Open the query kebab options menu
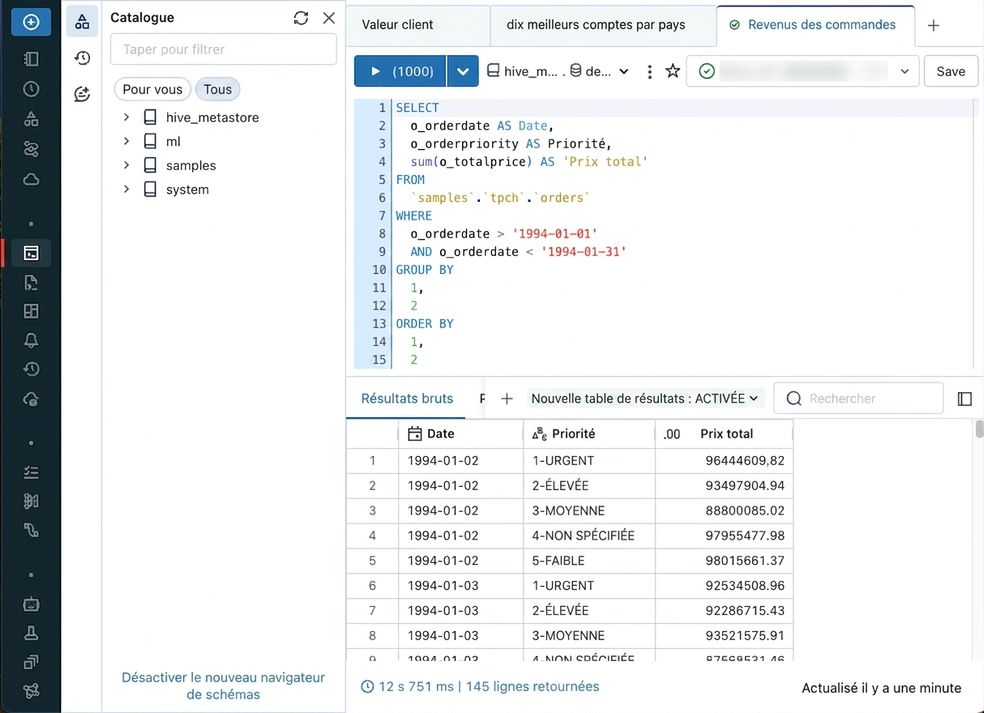Image resolution: width=984 pixels, height=713 pixels. click(x=650, y=72)
